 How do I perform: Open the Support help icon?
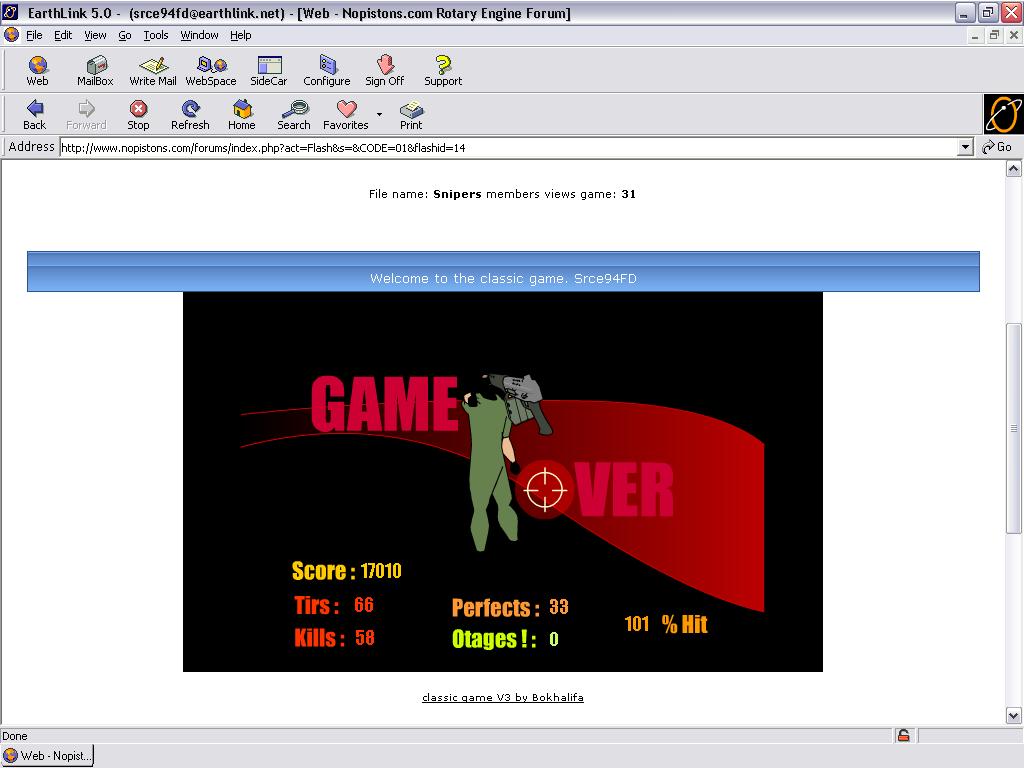pos(443,70)
